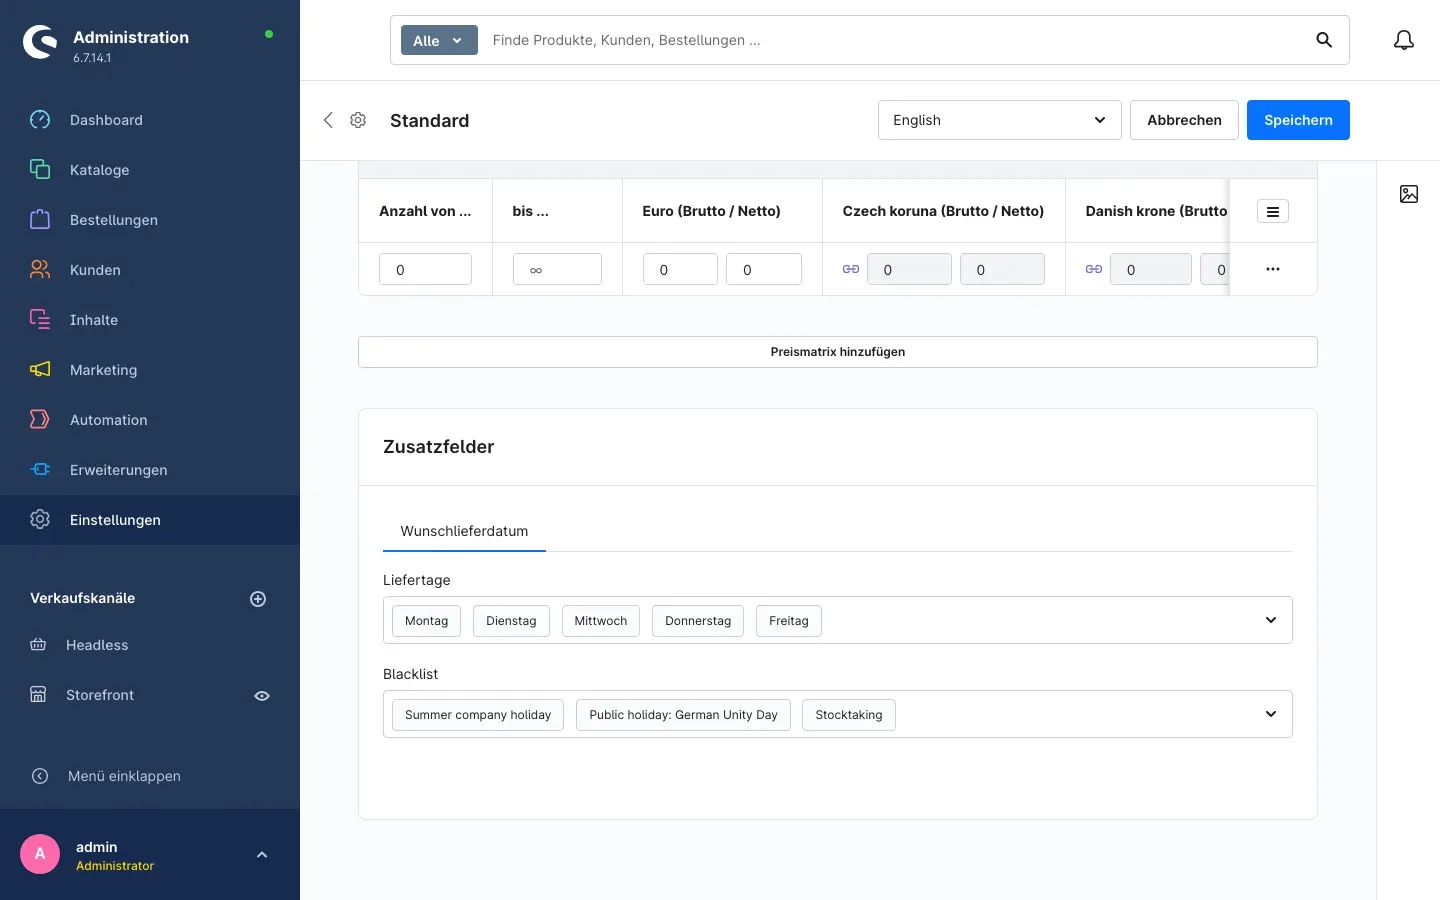Expand the admin user menu chevron
Image resolution: width=1440 pixels, height=900 pixels.
click(x=262, y=855)
